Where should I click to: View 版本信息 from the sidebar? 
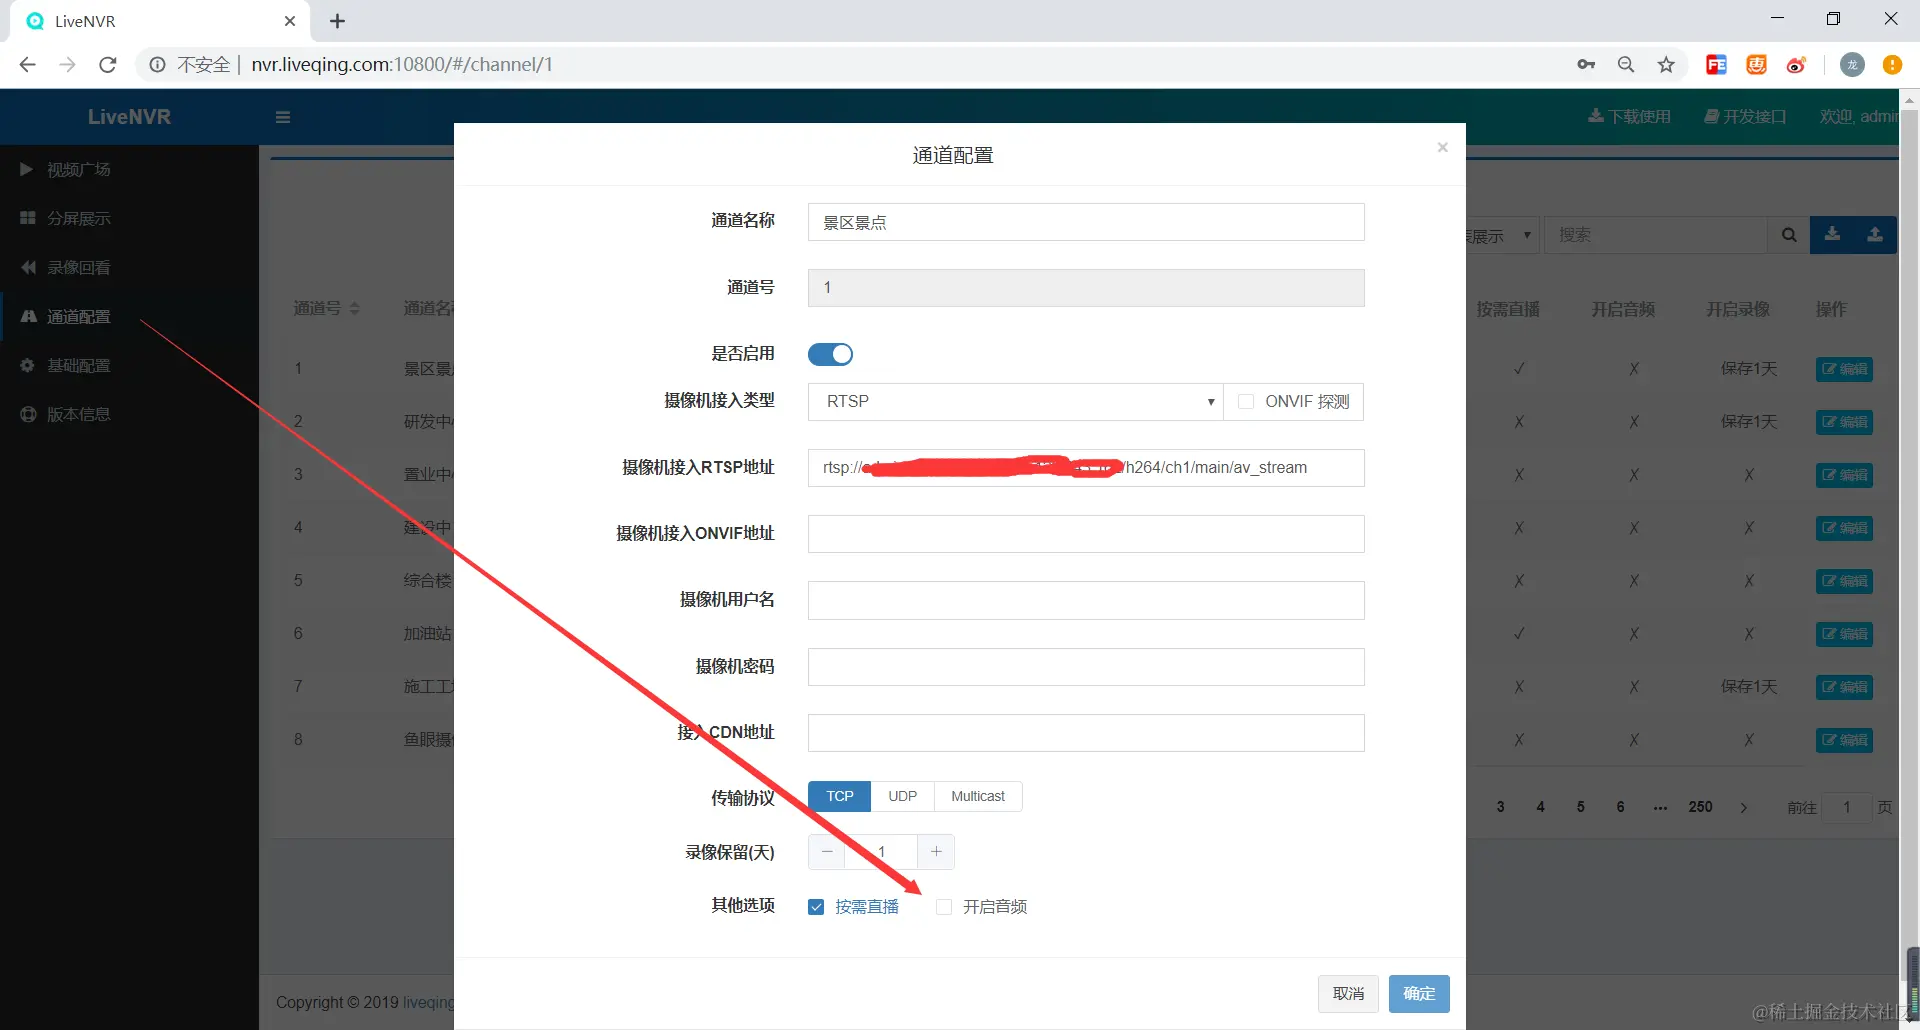(x=78, y=414)
